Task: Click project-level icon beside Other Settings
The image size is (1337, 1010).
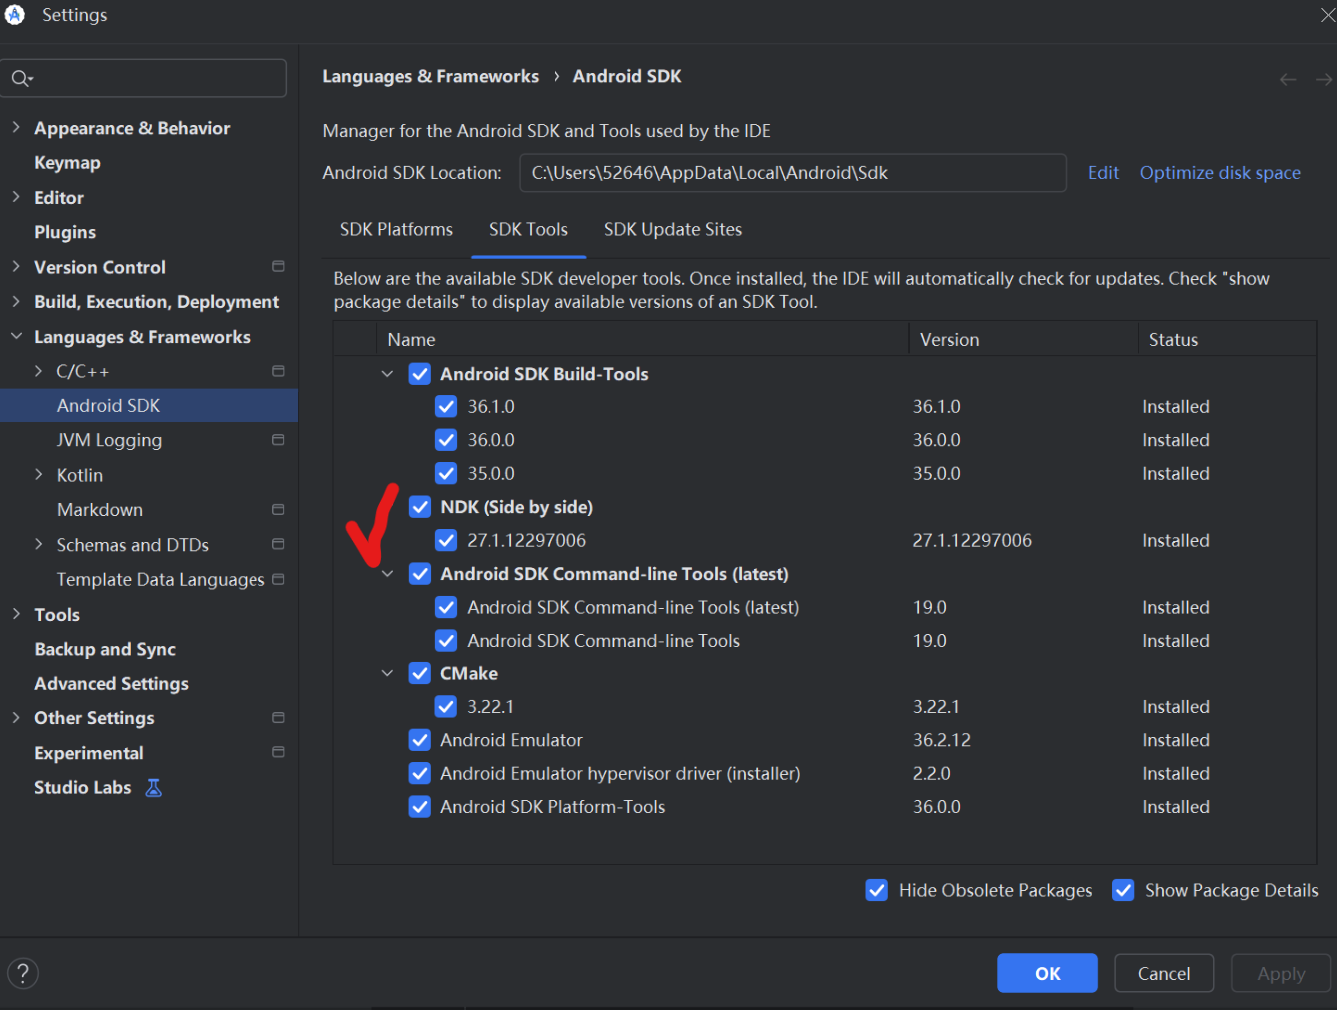Action: 278,717
